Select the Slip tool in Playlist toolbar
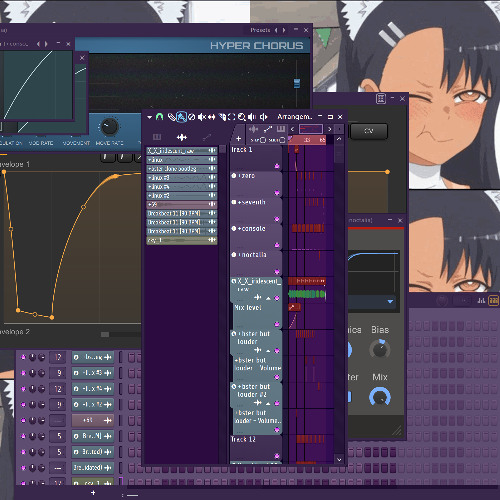This screenshot has height=500, width=500. (211, 117)
